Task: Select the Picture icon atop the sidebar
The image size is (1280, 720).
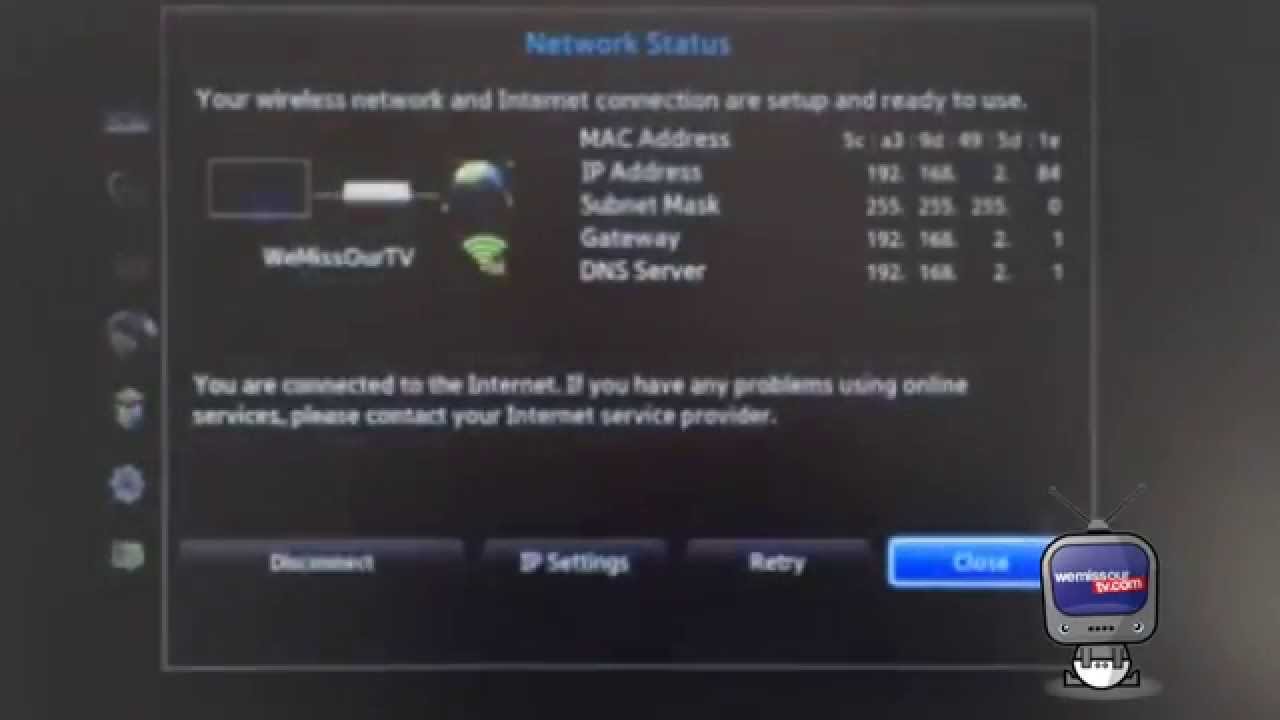Action: (127, 123)
